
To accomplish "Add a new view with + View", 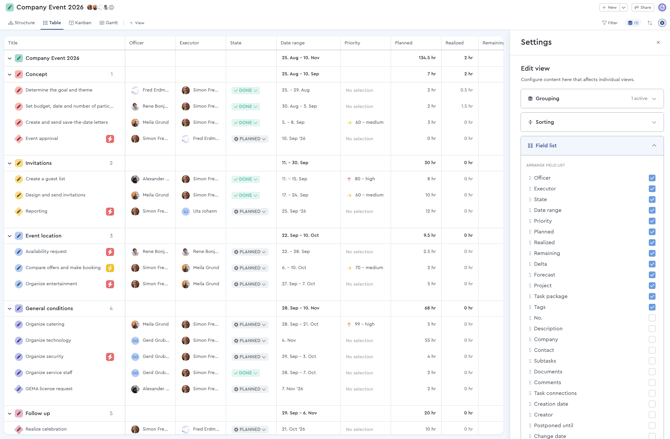I will pyautogui.click(x=137, y=23).
